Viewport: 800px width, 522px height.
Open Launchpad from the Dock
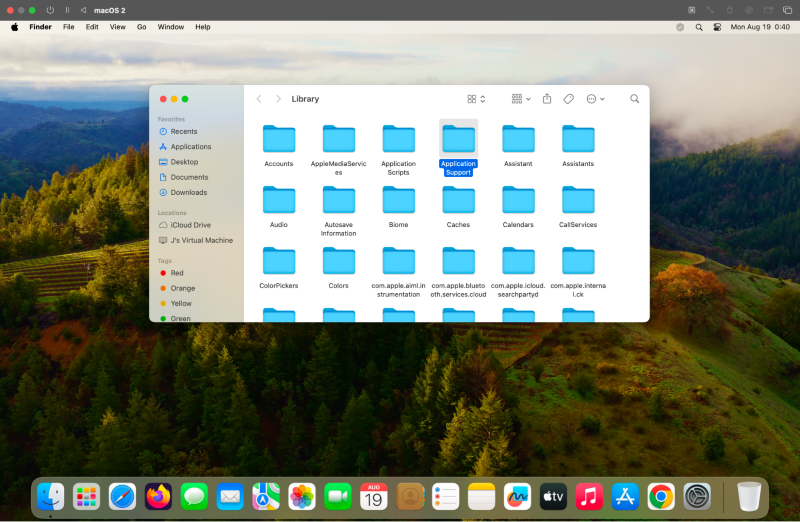(86, 496)
